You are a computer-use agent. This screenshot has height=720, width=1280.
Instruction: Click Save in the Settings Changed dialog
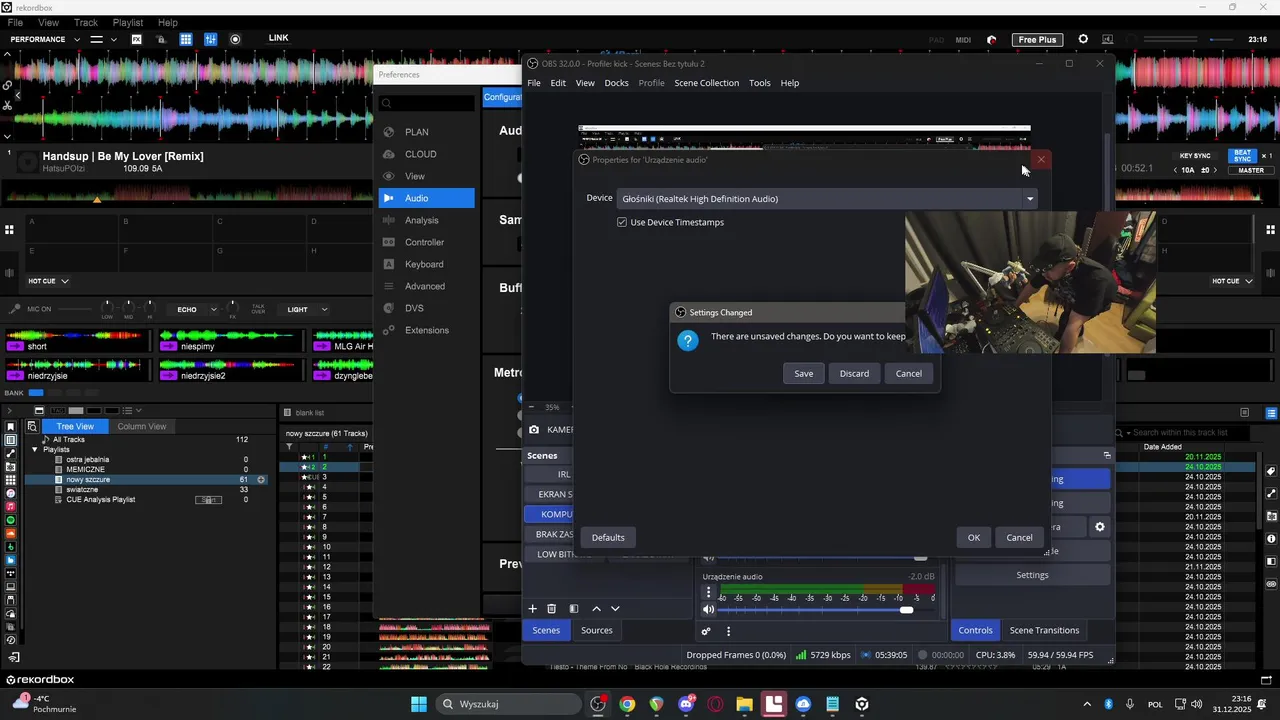[804, 373]
